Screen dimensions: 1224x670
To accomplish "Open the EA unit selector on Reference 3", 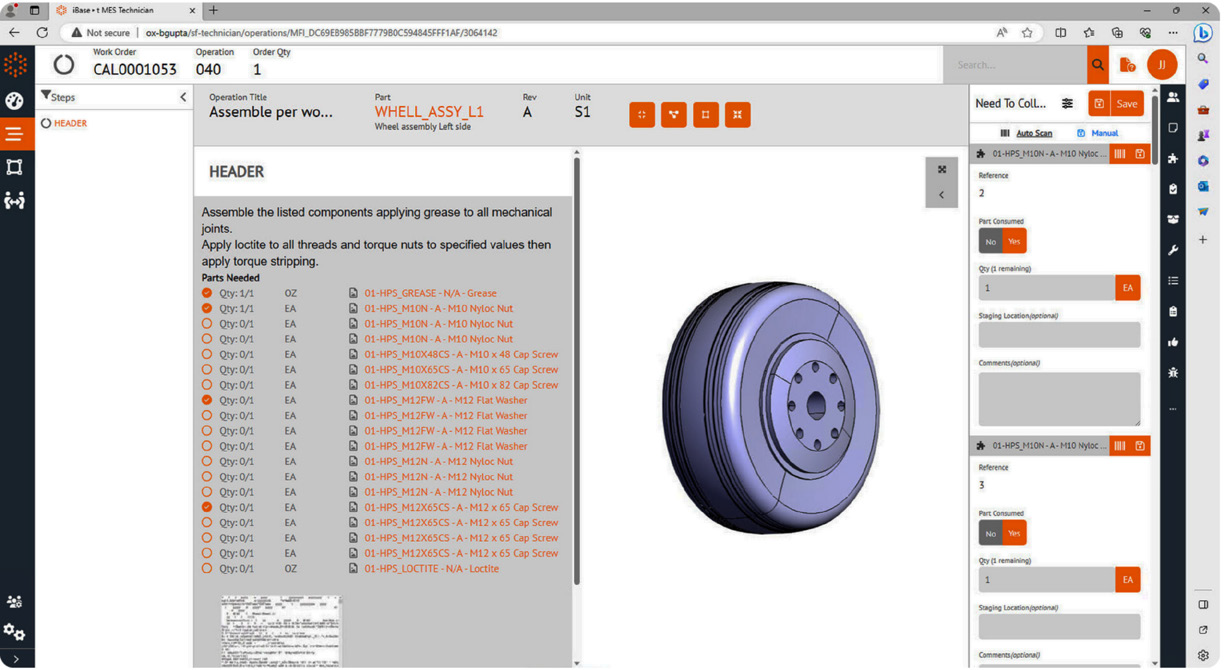I will 1128,580.
